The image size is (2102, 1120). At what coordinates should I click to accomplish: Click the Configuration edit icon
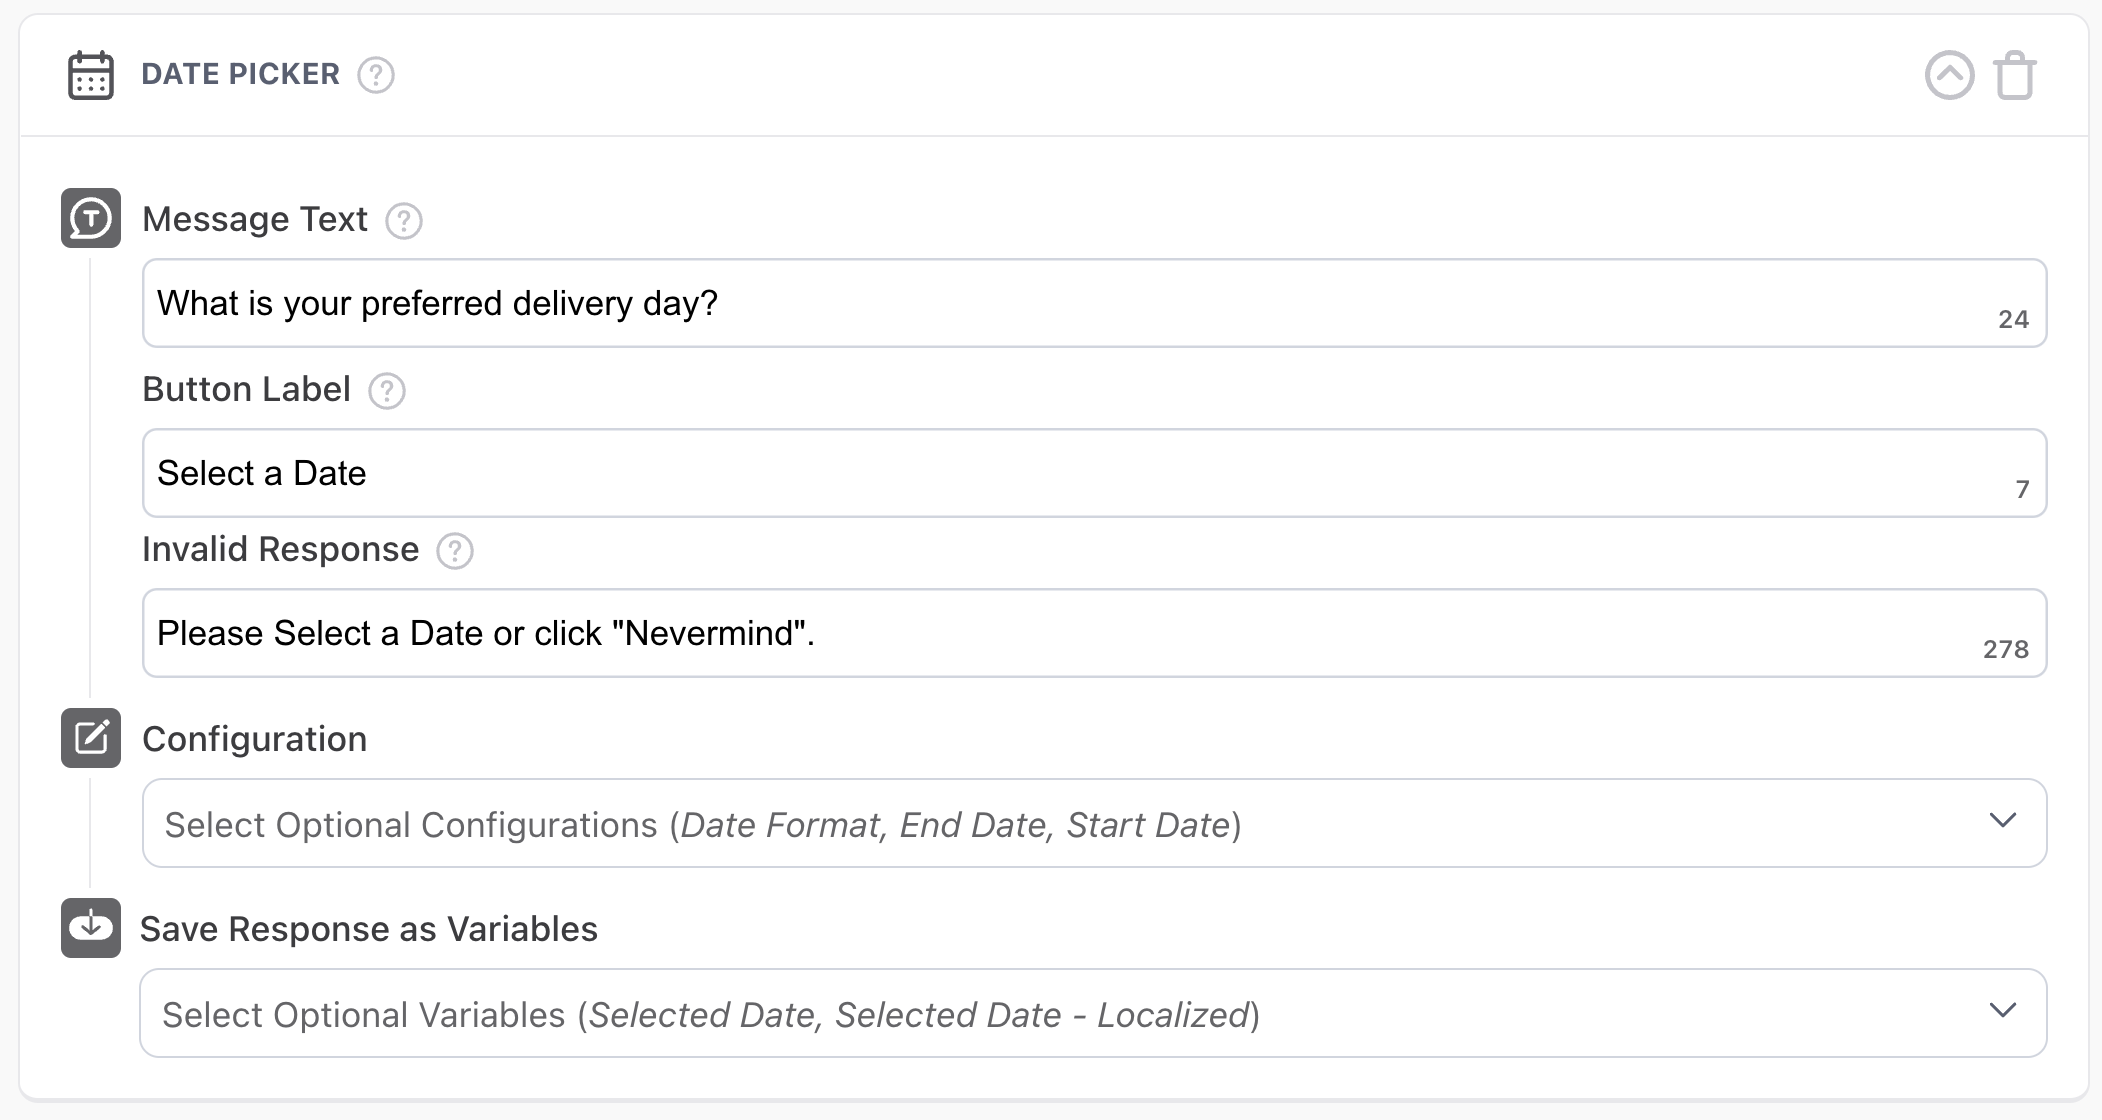pos(91,738)
